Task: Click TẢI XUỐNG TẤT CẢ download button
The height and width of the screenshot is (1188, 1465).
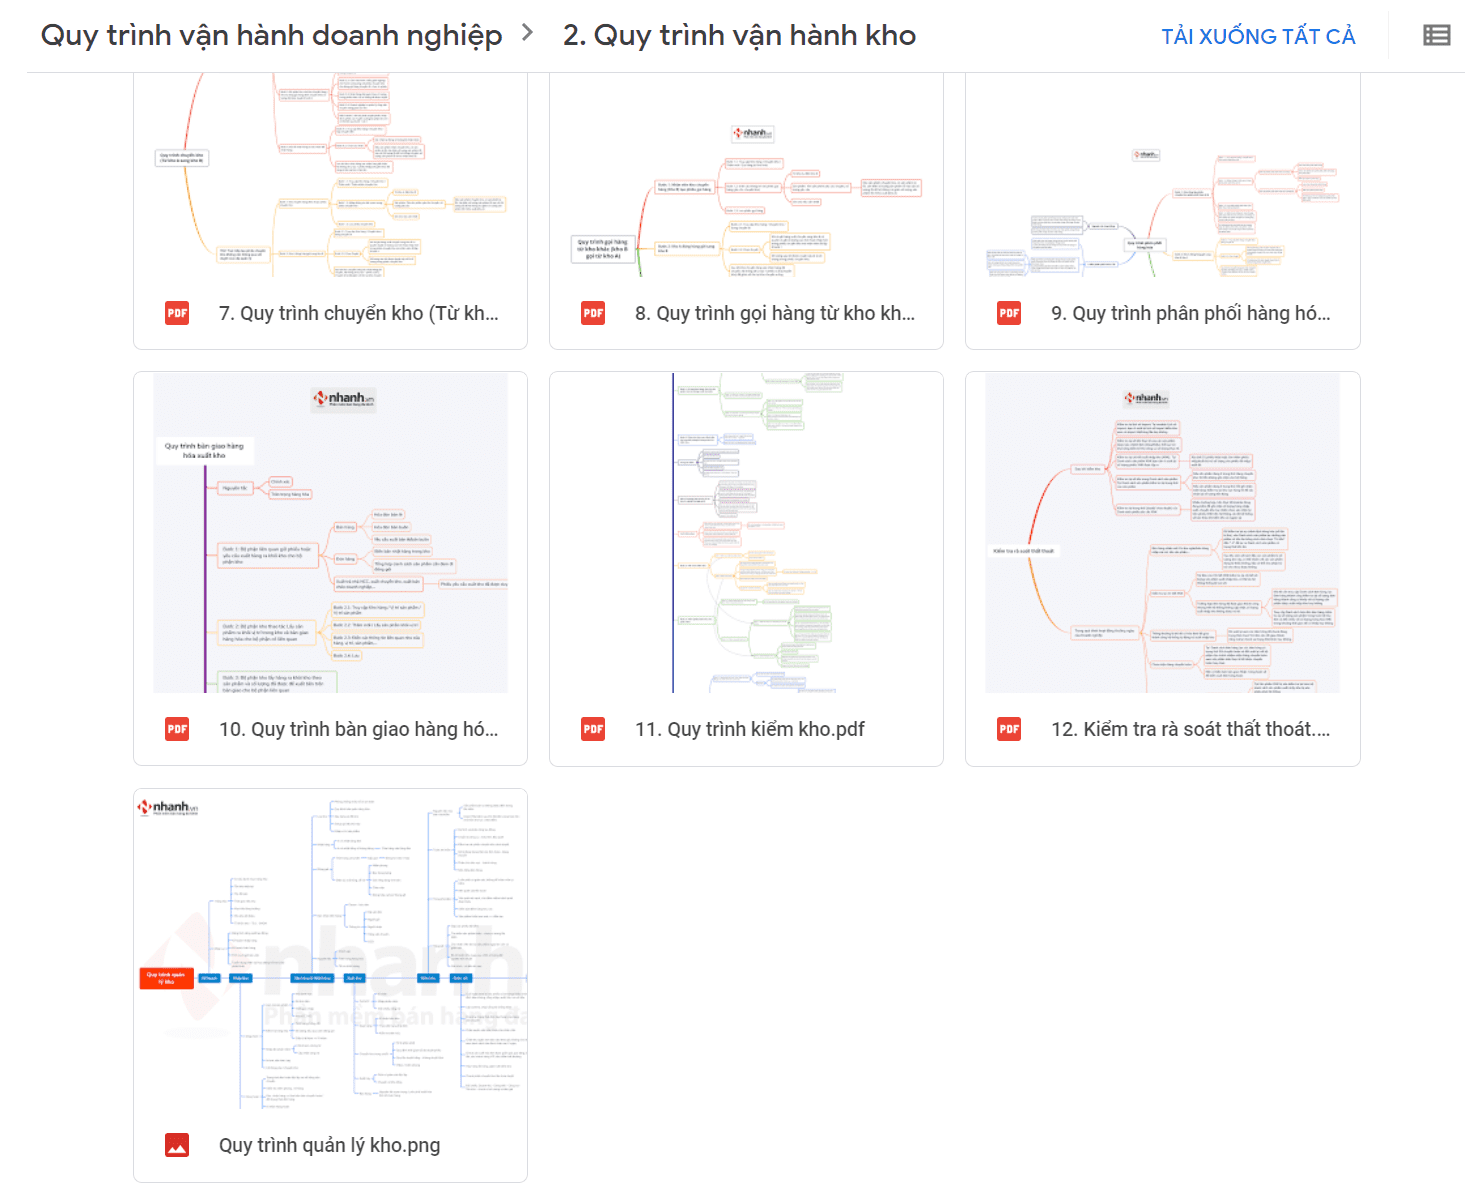Action: (x=1257, y=37)
